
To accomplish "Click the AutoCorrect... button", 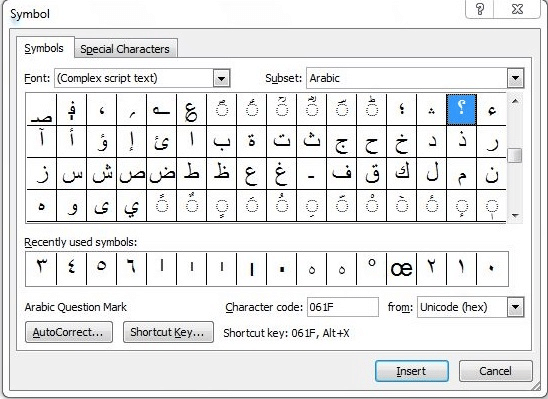I will (x=69, y=332).
